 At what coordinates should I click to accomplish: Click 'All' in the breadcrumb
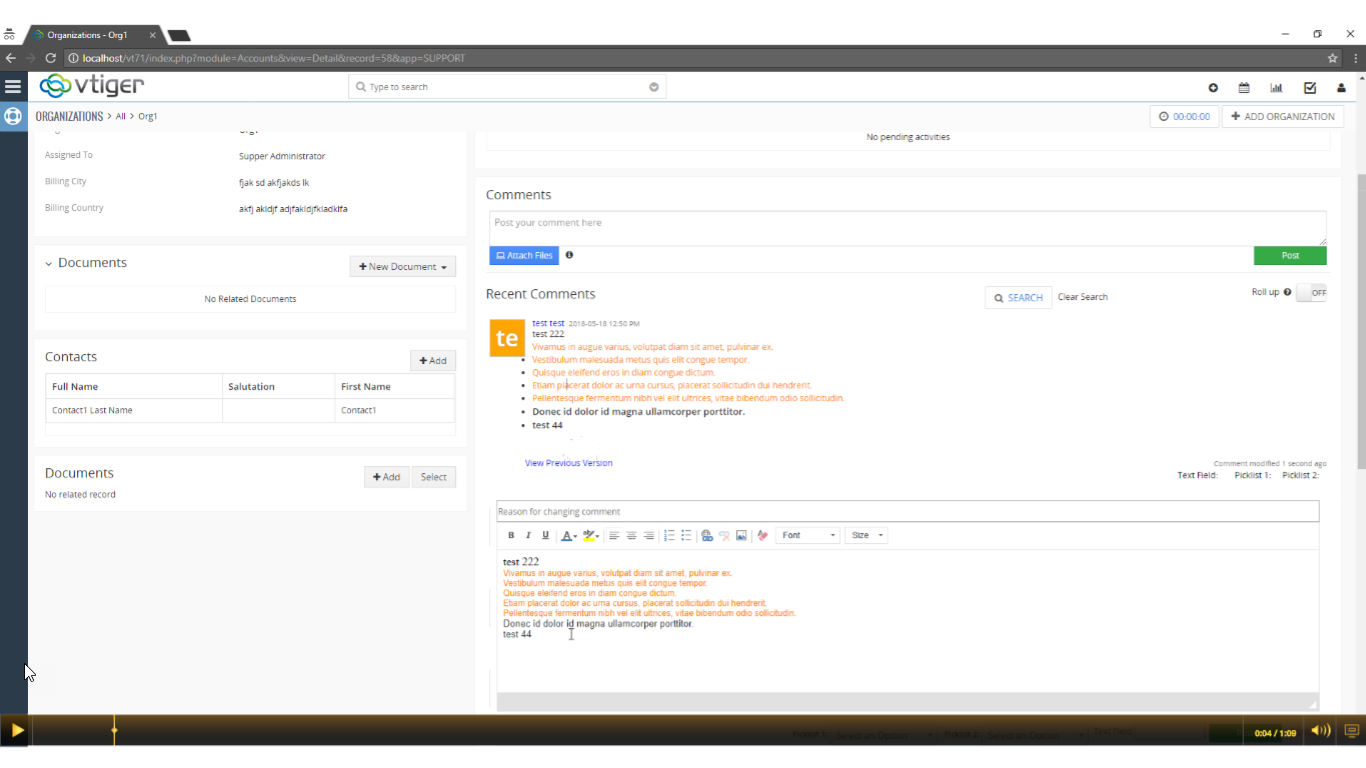[121, 117]
